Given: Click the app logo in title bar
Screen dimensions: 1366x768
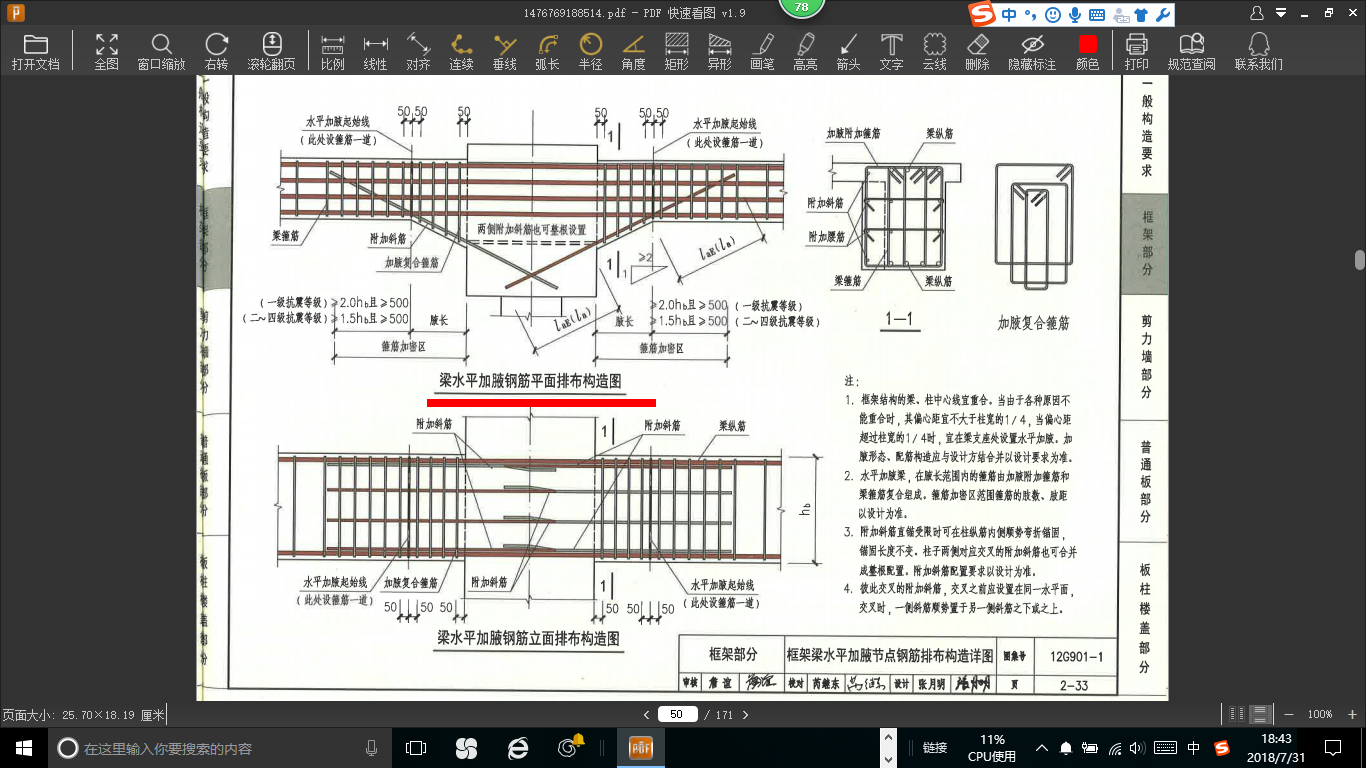Looking at the screenshot, I should 17,14.
